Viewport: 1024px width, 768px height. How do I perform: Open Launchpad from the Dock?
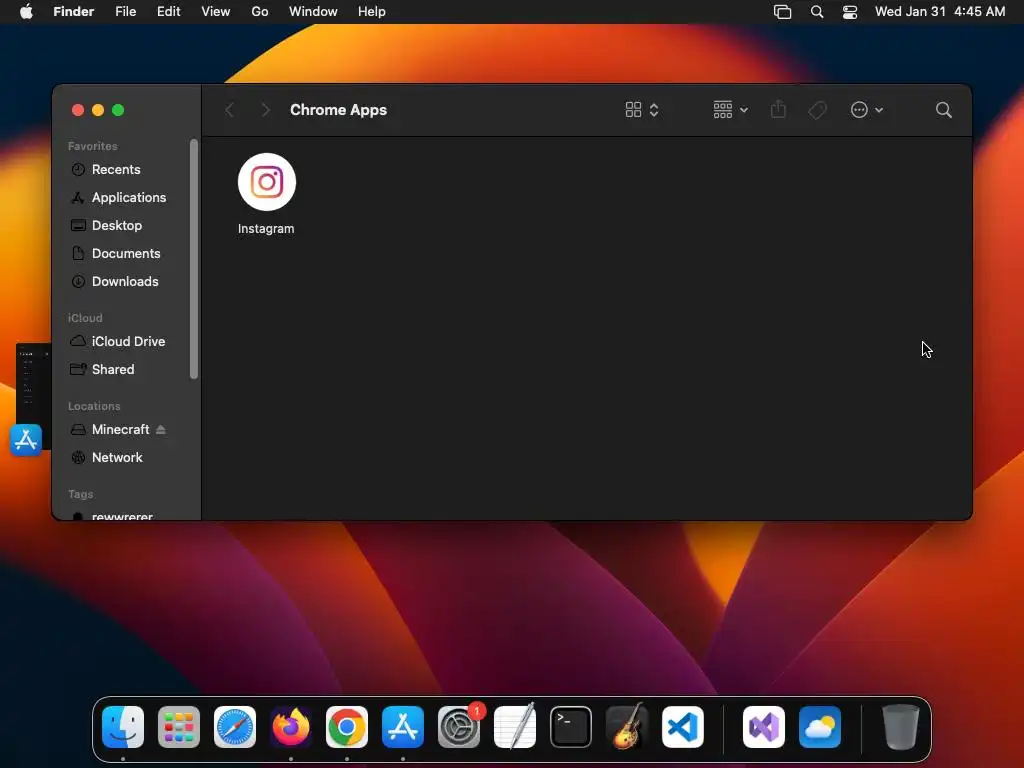tap(179, 727)
